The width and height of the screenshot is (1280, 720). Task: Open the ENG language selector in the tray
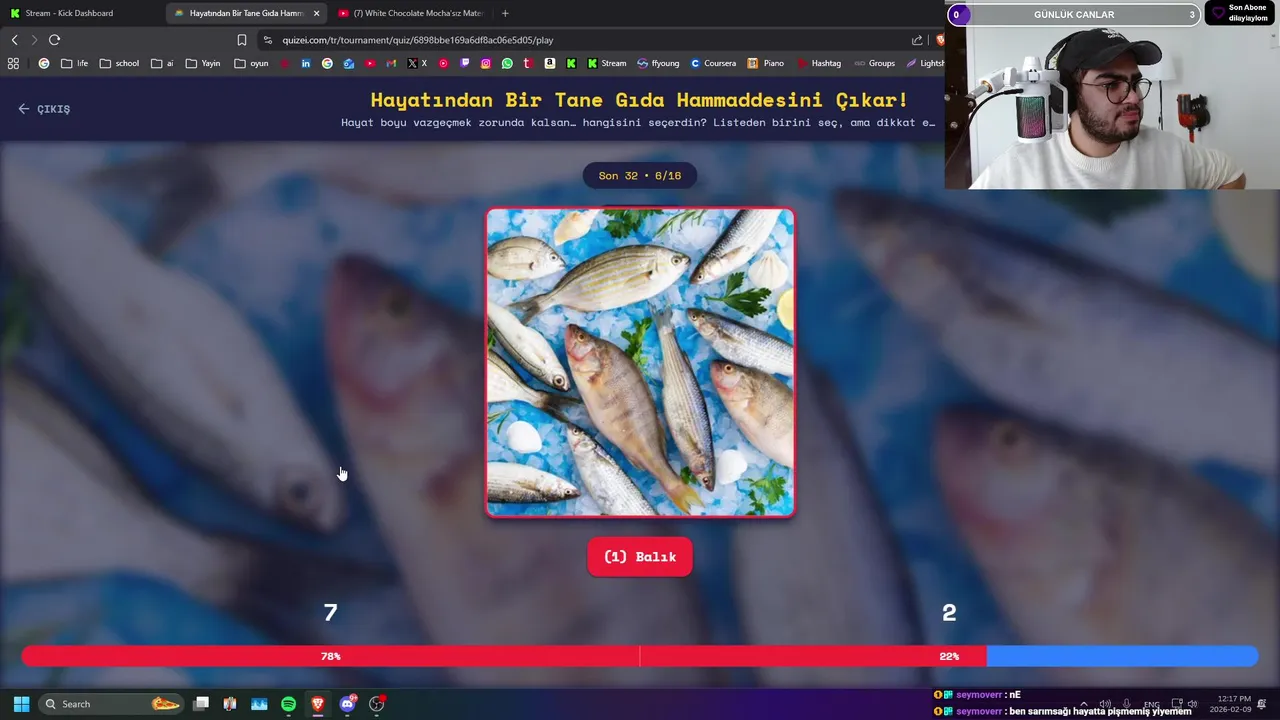[x=1151, y=704]
